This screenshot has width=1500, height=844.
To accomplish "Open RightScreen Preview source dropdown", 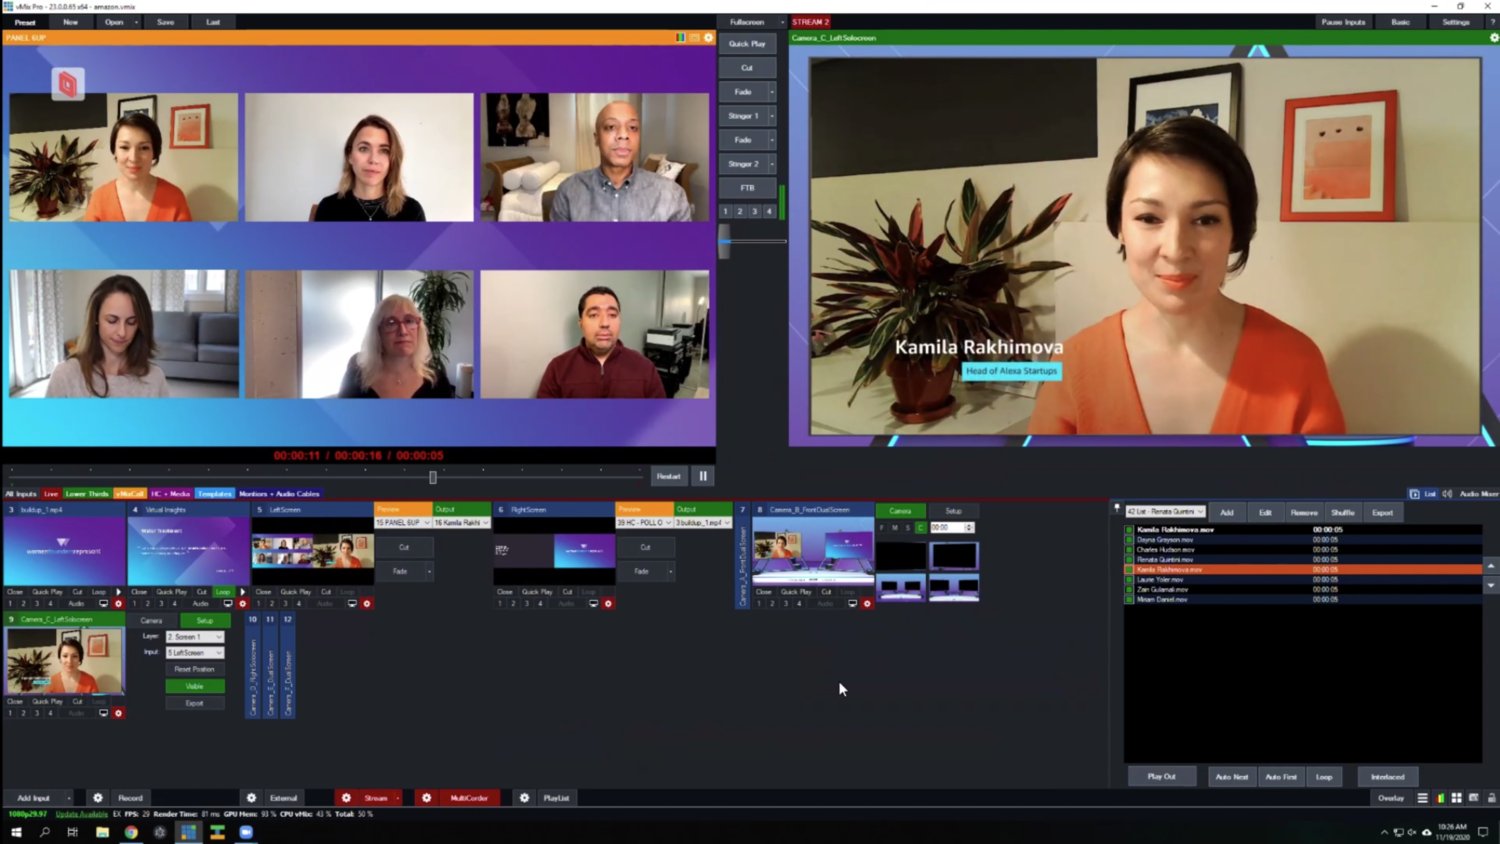I will click(644, 523).
